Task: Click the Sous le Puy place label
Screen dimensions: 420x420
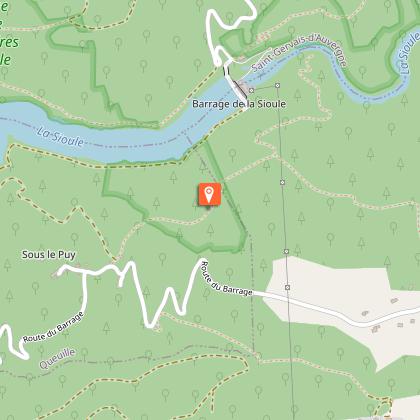Action: [49, 255]
